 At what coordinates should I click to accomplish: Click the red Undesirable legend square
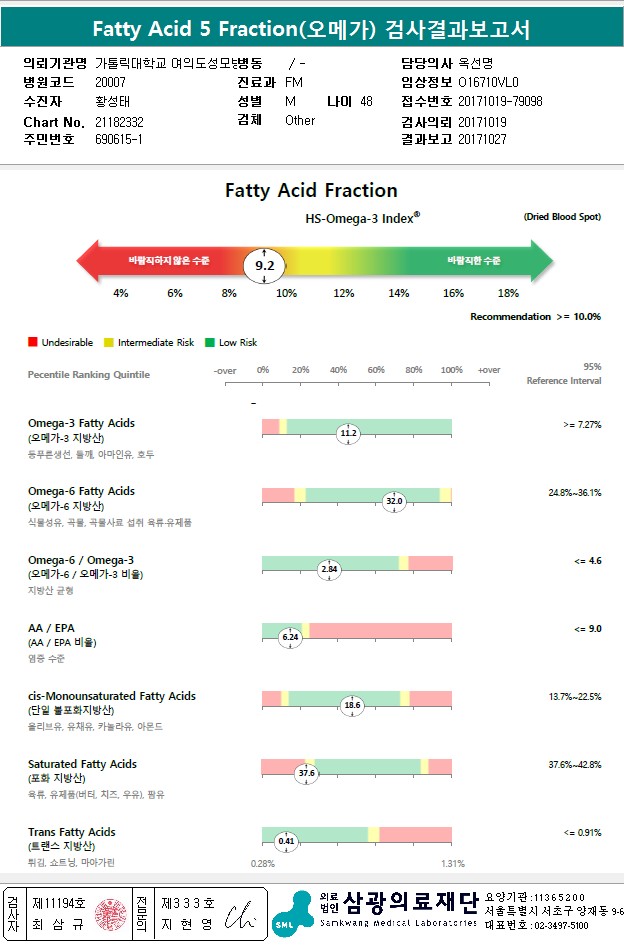(33, 342)
